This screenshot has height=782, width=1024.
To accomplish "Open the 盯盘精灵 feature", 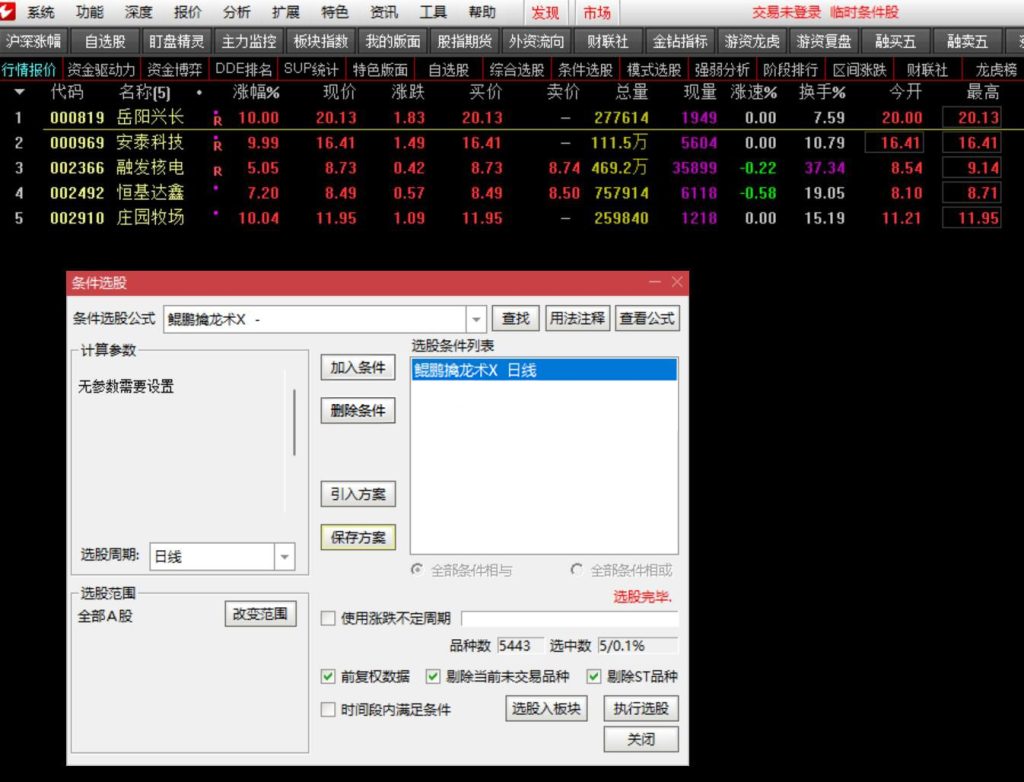I will pos(175,42).
